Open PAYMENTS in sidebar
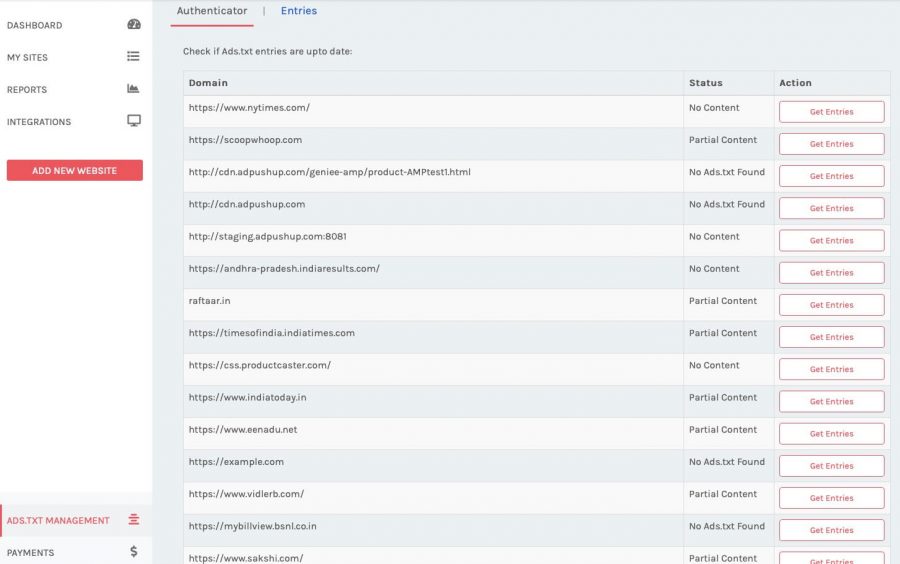The image size is (900, 564). 30,553
